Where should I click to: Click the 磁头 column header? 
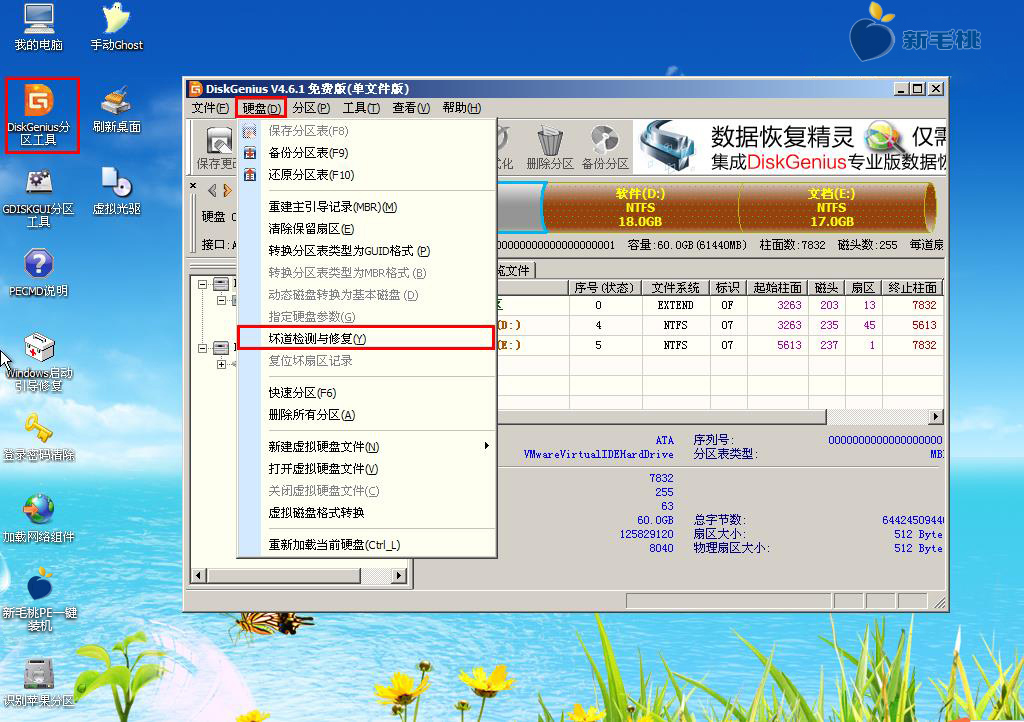pos(826,287)
